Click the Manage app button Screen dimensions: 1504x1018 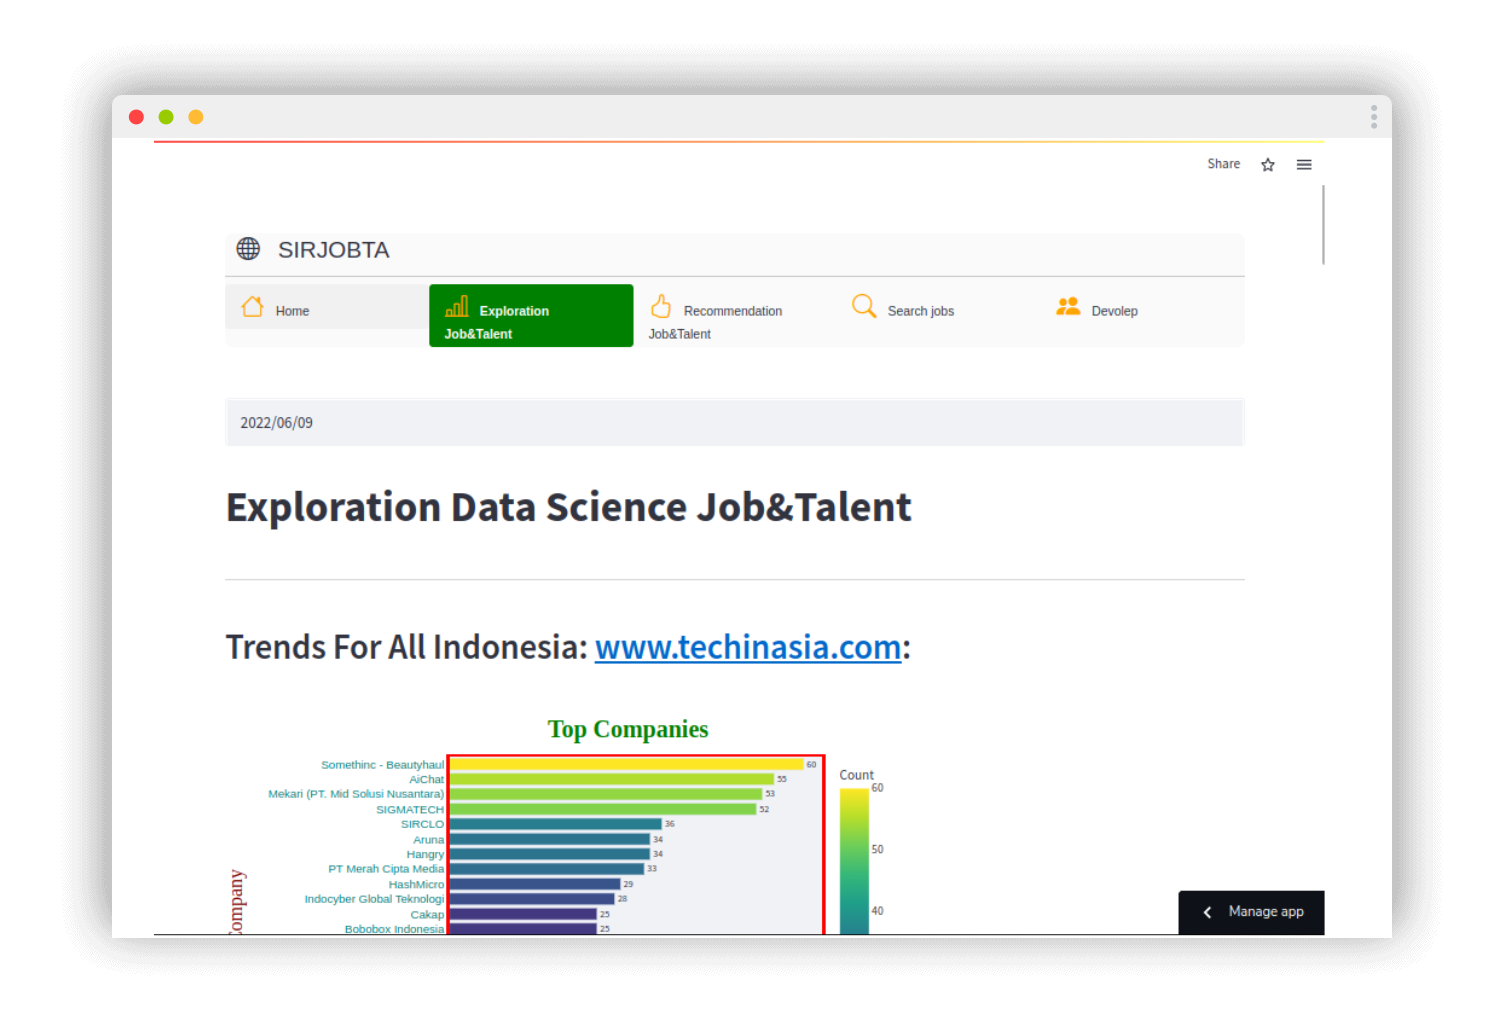[x=1251, y=912]
